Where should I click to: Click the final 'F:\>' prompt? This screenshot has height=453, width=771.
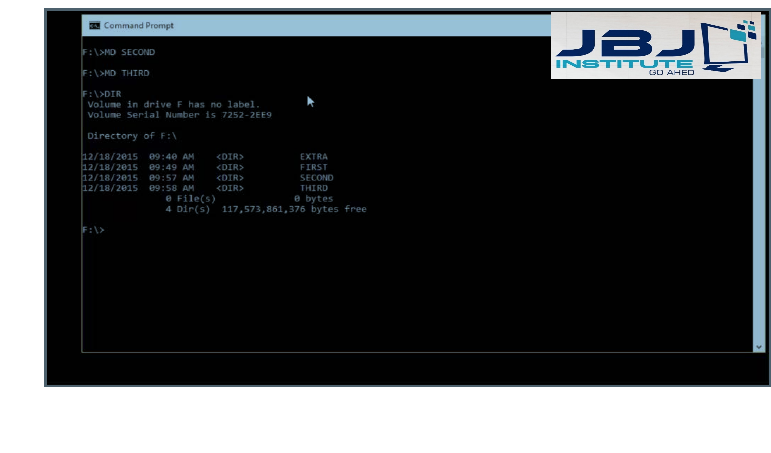(x=93, y=230)
